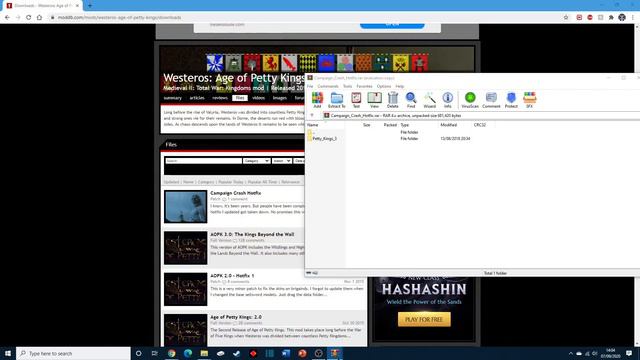640x360 pixels.
Task: Click WinRAR's Test archive icon
Action: coord(356,100)
